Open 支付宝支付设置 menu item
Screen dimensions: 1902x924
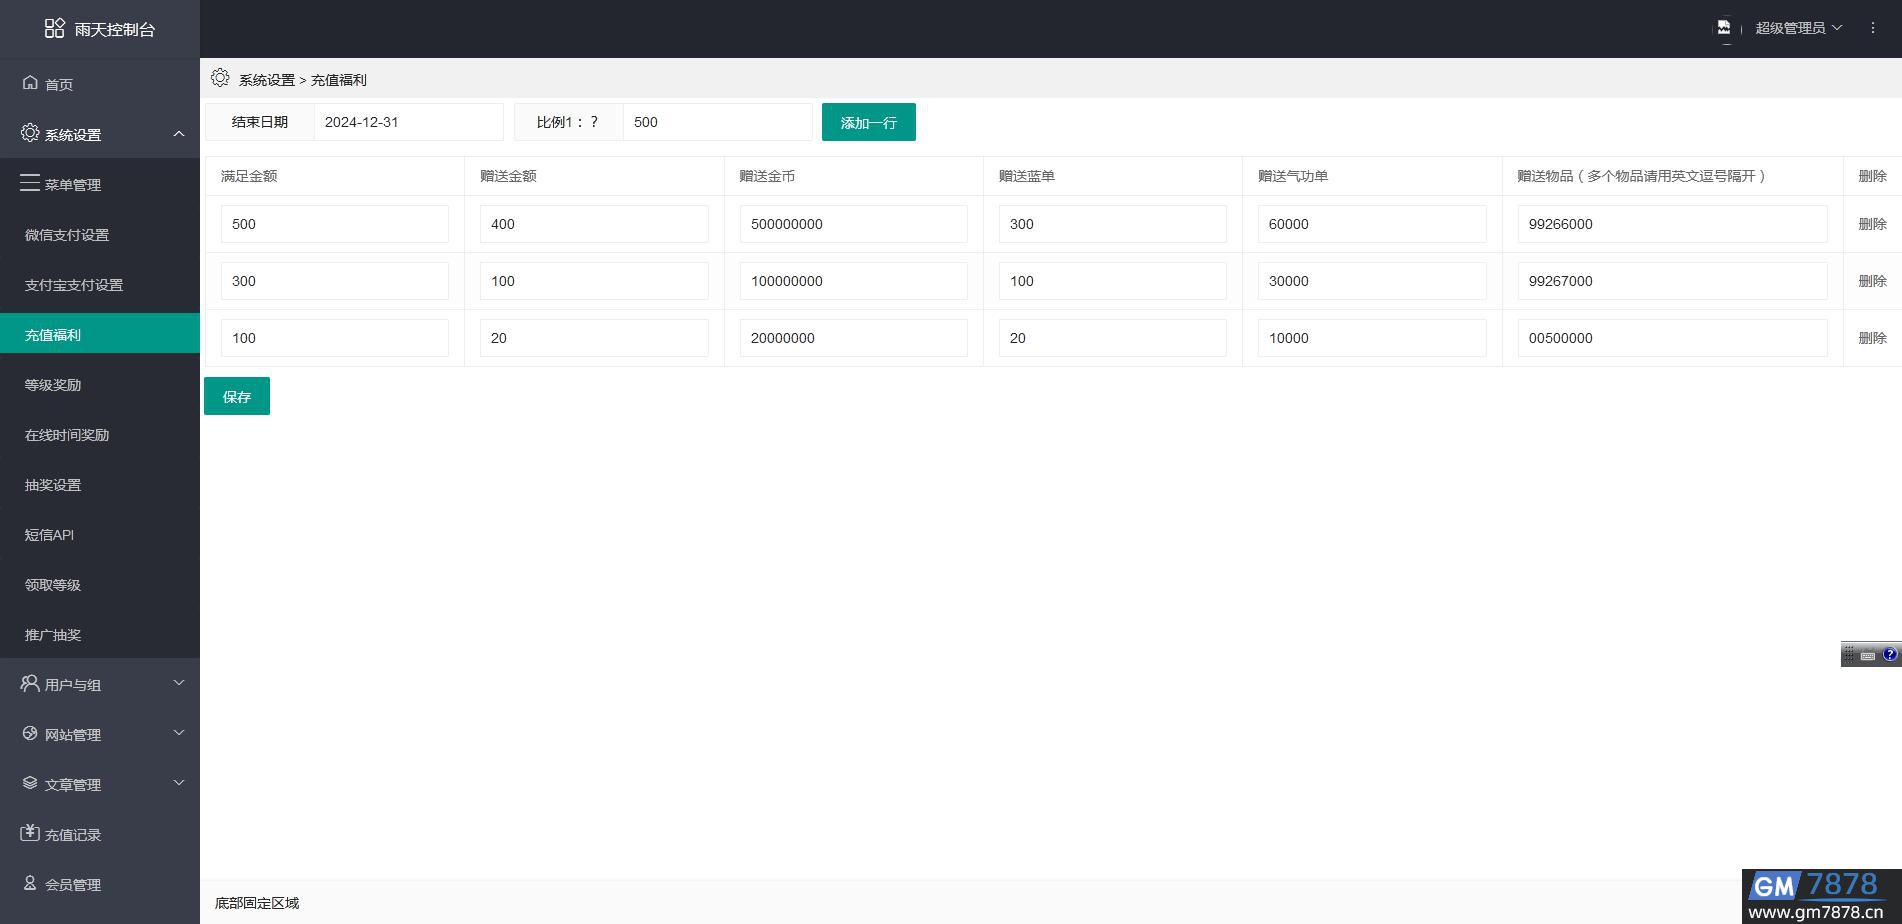[100, 284]
